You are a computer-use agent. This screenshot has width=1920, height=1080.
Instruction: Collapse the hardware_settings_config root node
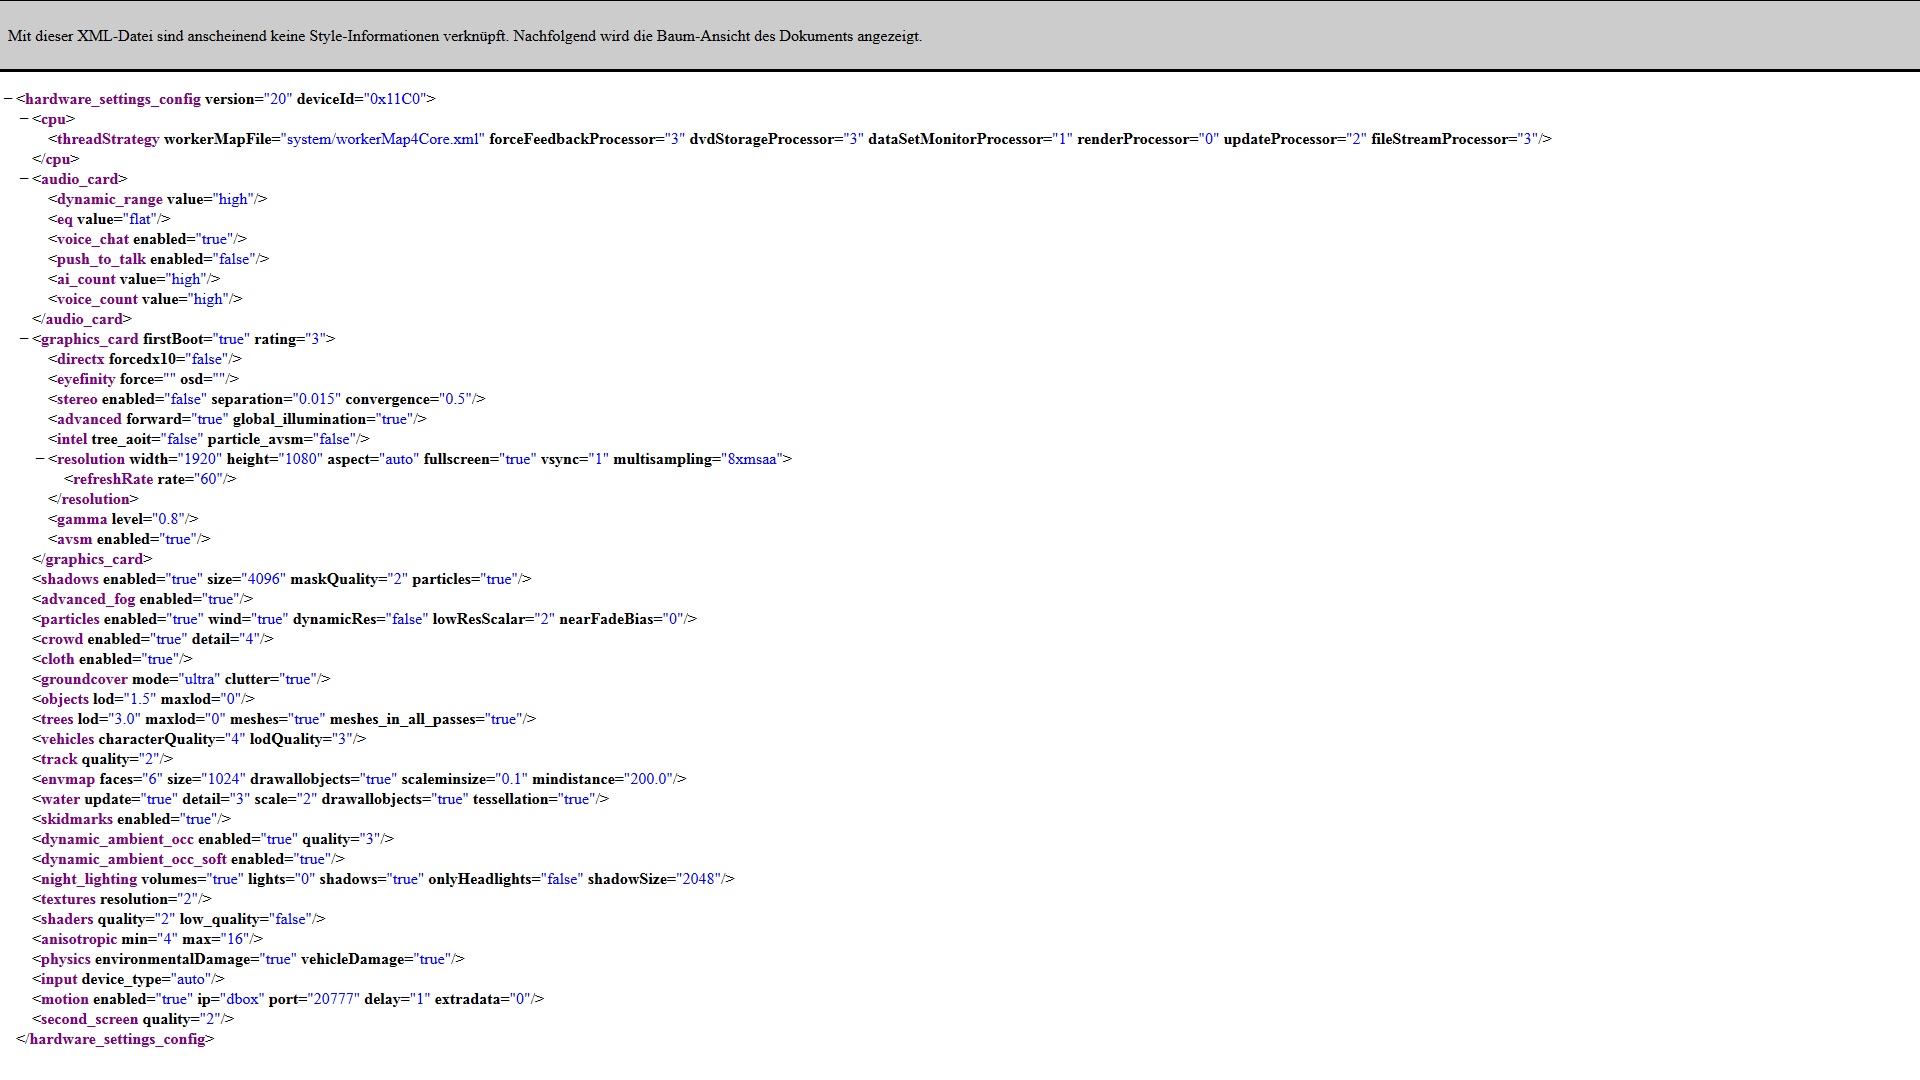(8, 99)
